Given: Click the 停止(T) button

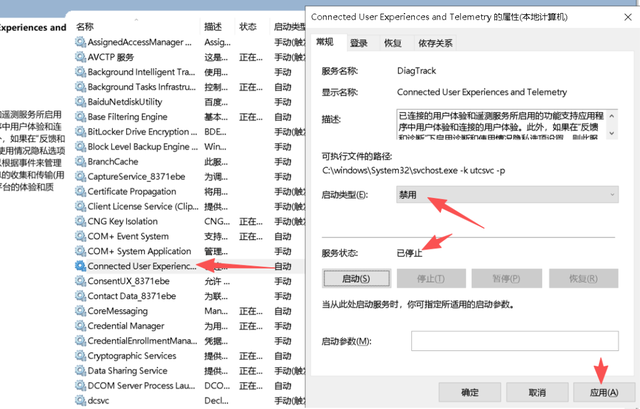Looking at the screenshot, I should 431,278.
